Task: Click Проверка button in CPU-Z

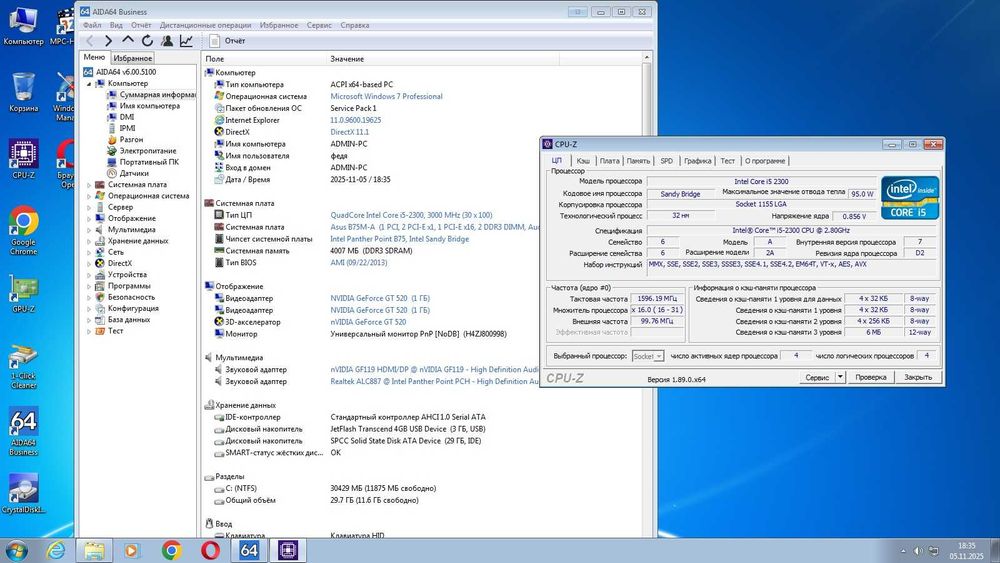Action: click(871, 377)
